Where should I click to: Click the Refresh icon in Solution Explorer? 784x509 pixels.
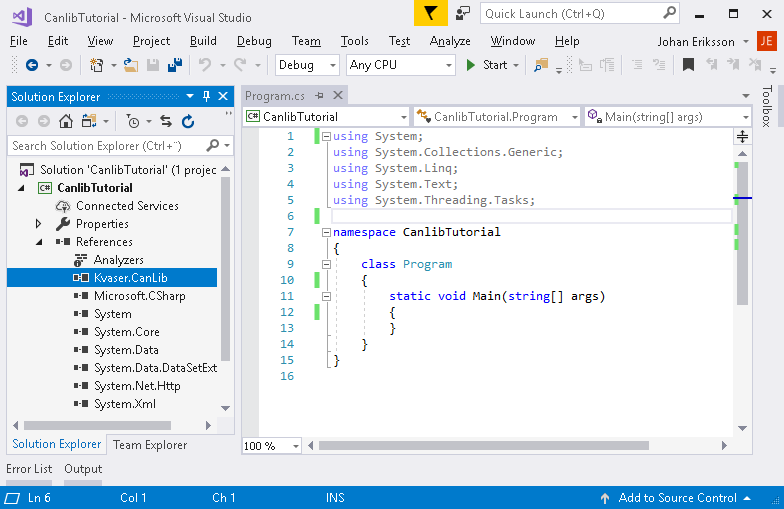[188, 121]
